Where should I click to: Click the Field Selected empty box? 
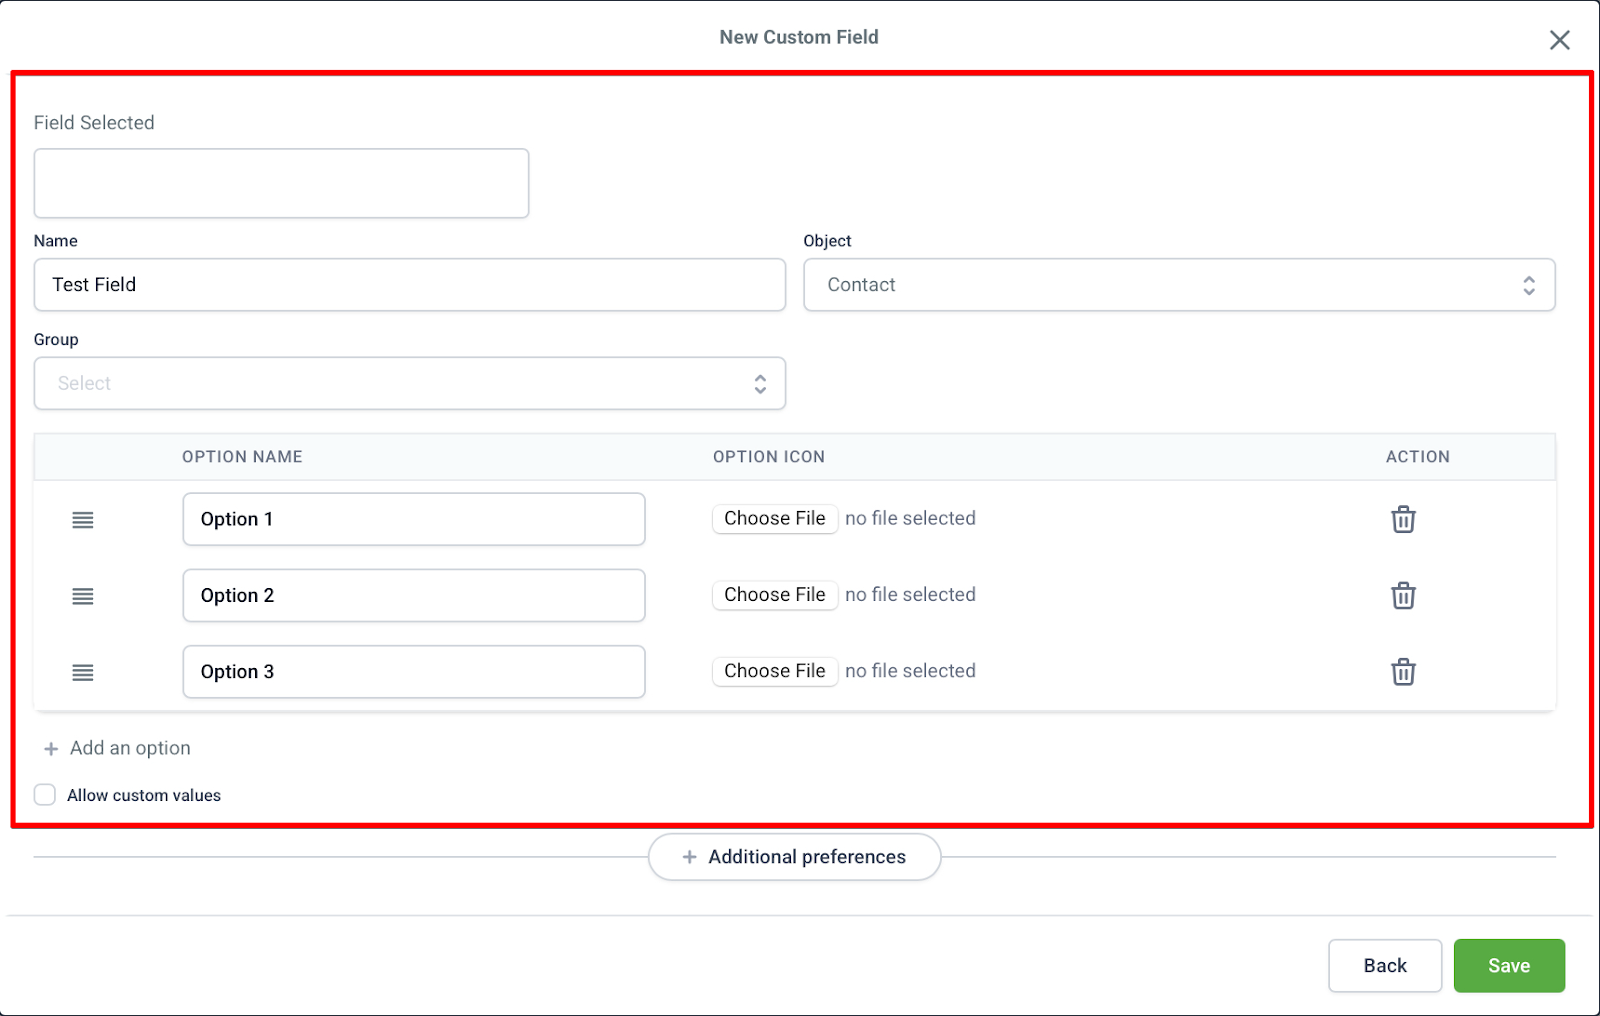pyautogui.click(x=281, y=183)
